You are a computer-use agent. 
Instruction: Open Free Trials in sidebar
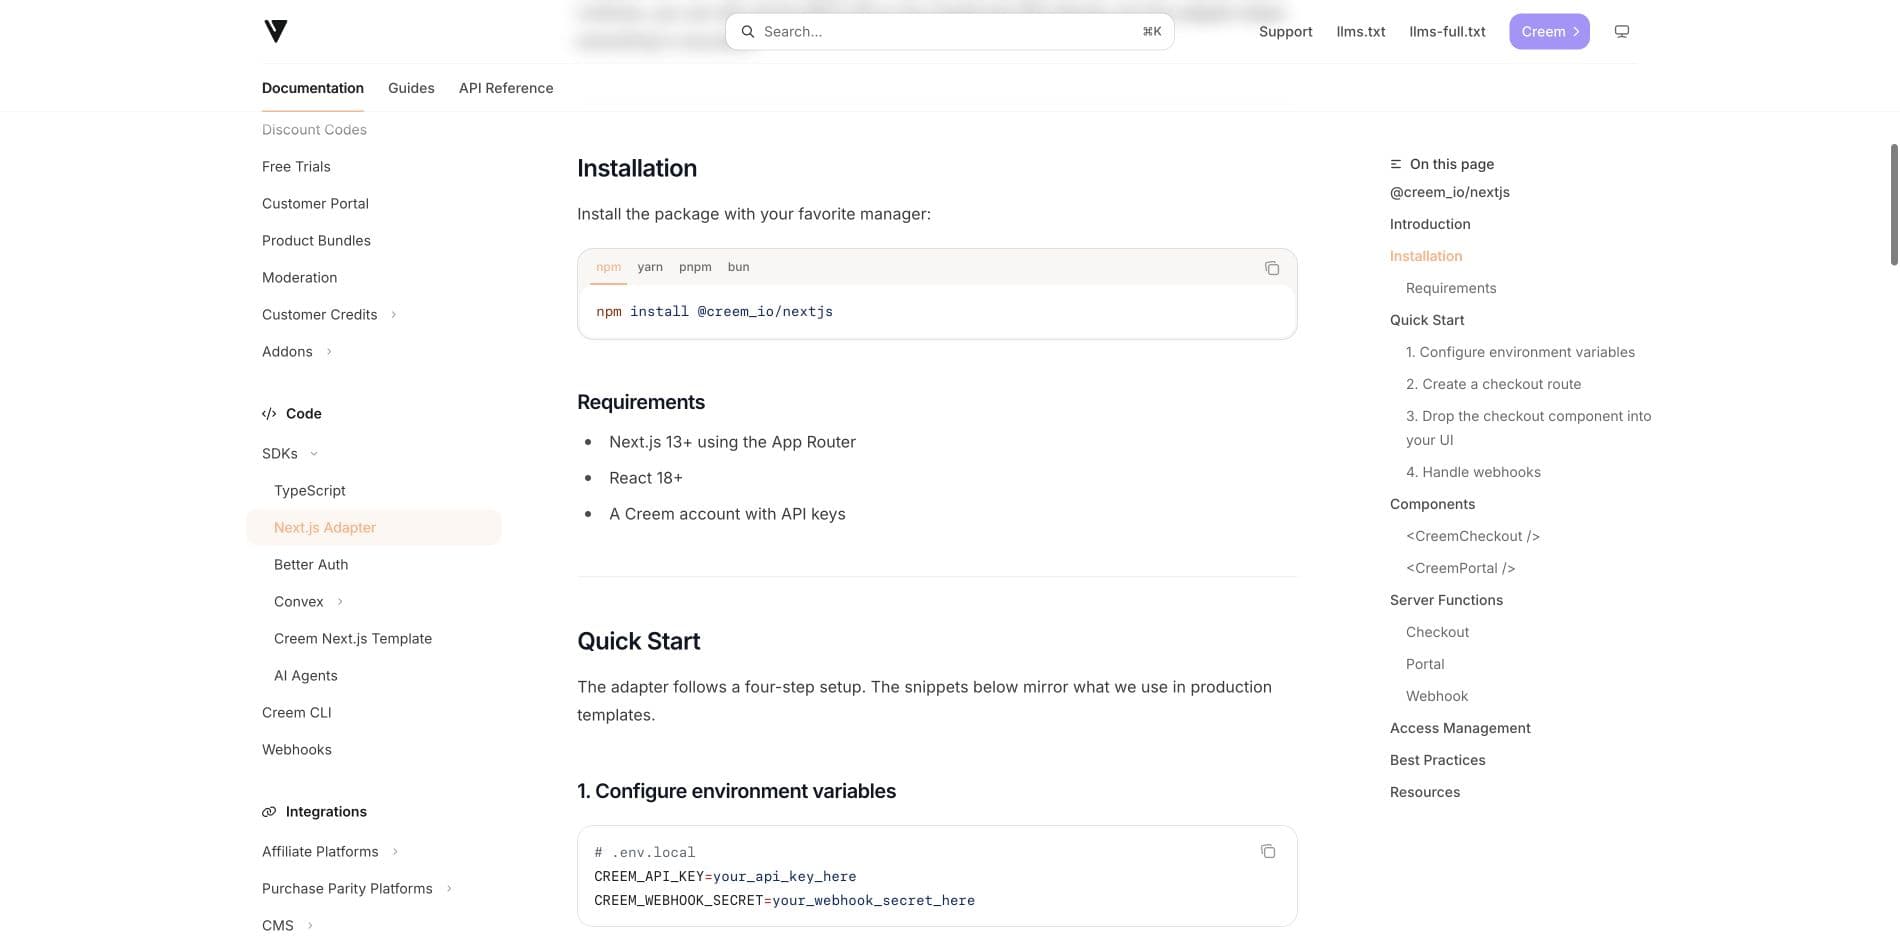pos(296,167)
